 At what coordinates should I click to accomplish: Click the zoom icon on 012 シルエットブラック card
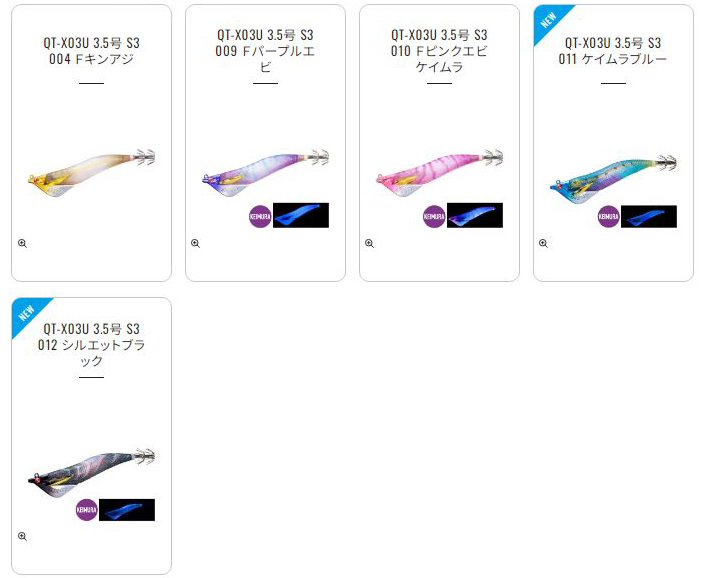[22, 537]
